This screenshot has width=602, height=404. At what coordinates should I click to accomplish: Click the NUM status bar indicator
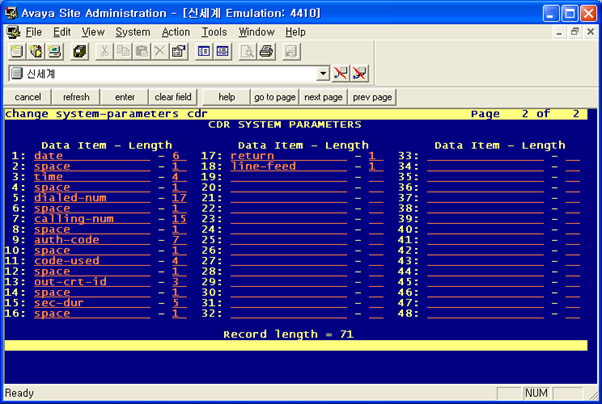tap(536, 393)
